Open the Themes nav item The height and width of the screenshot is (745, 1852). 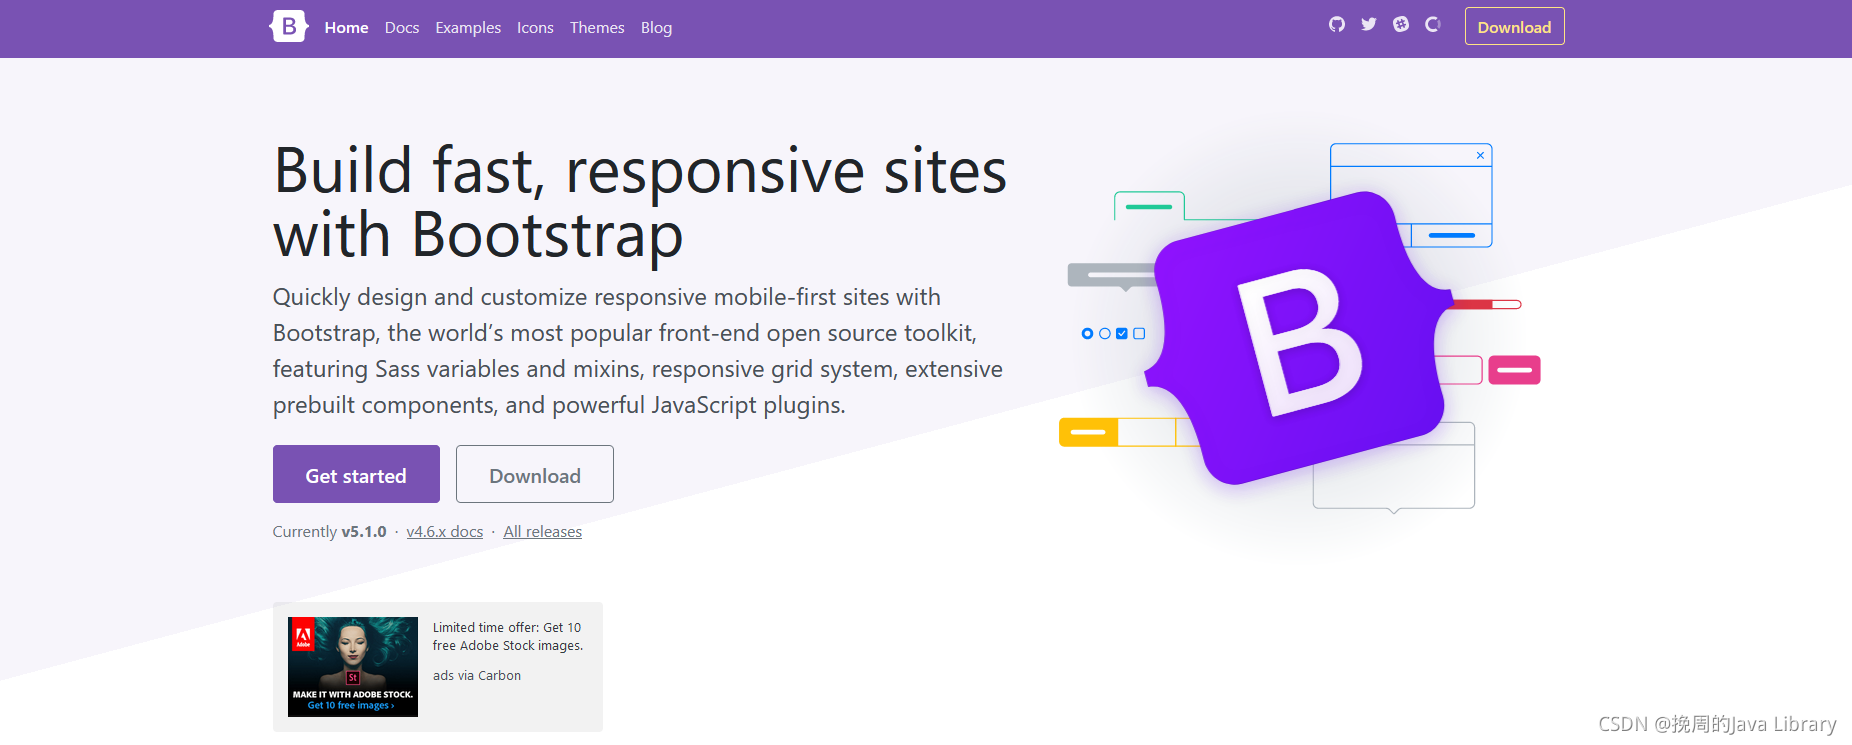(597, 28)
